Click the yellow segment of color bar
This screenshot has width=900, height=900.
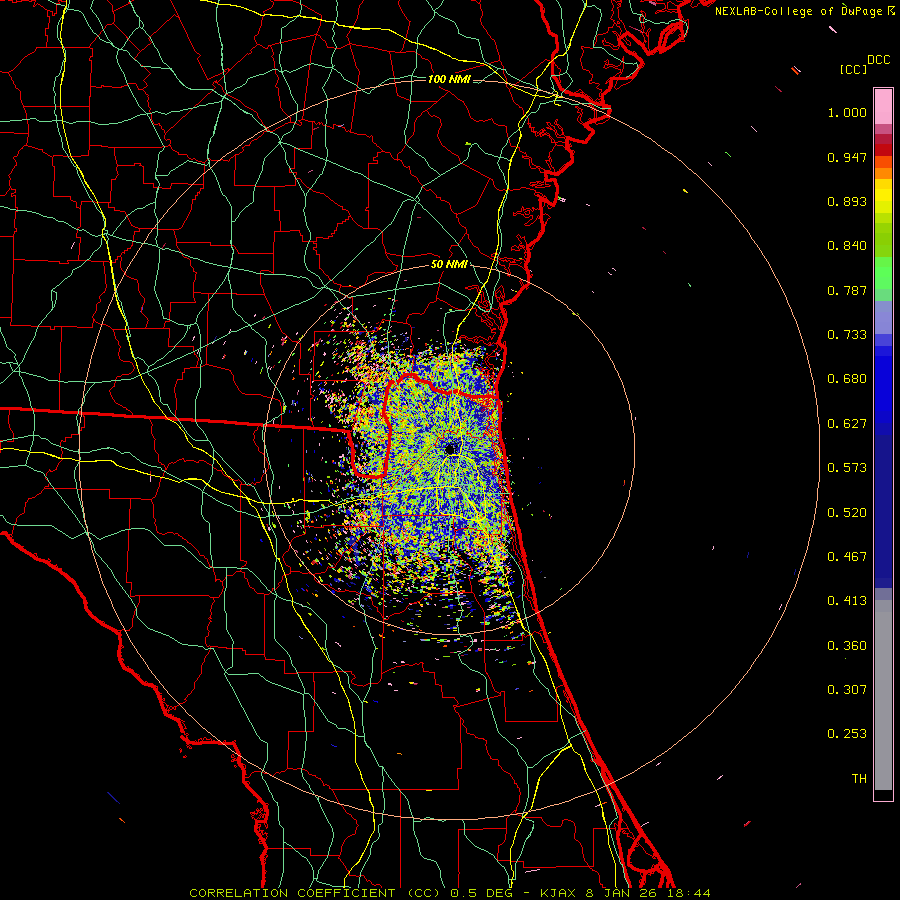click(x=883, y=197)
